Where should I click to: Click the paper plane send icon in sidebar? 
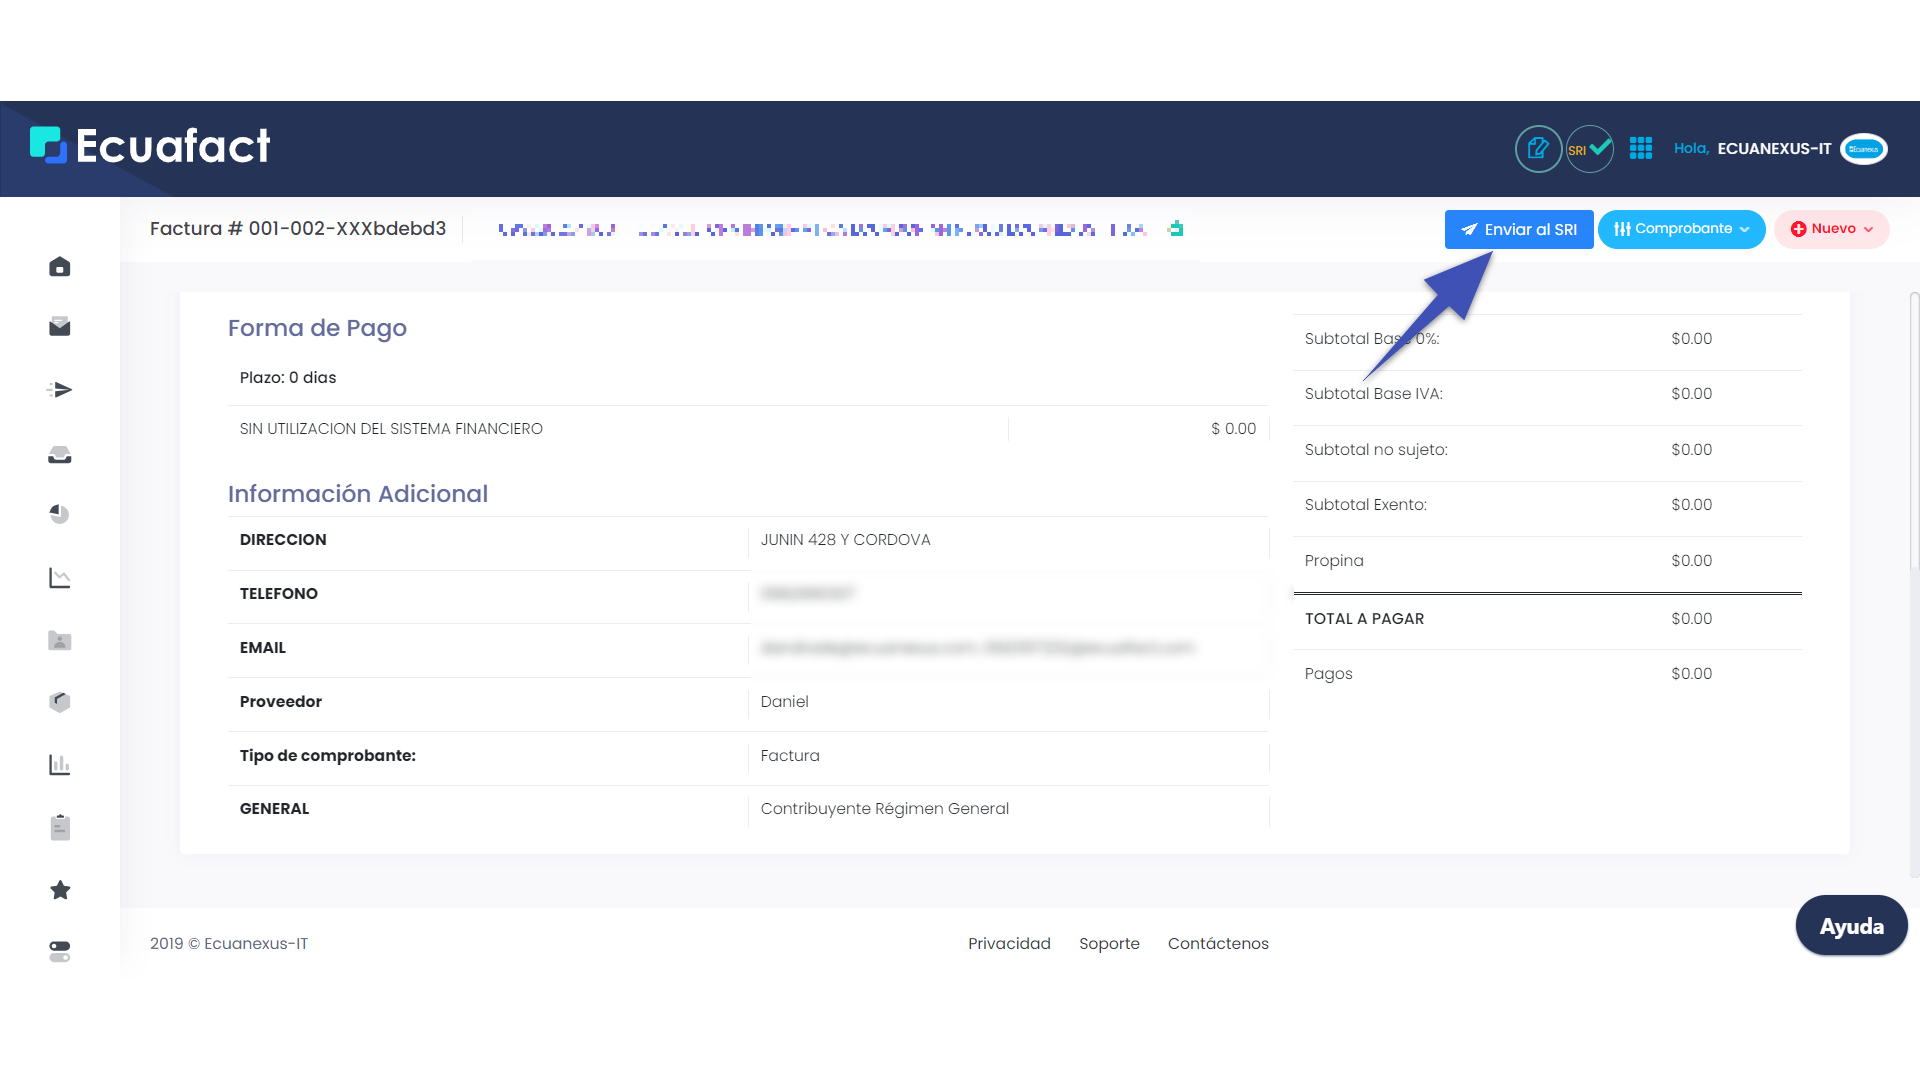coord(60,390)
